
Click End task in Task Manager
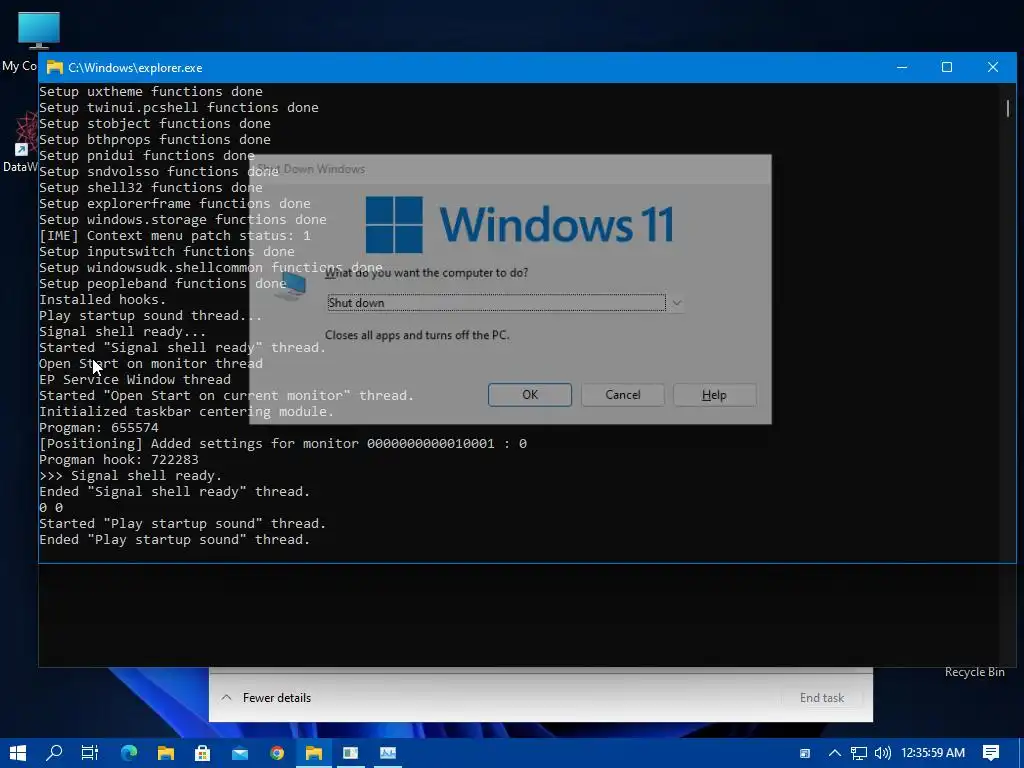822,697
